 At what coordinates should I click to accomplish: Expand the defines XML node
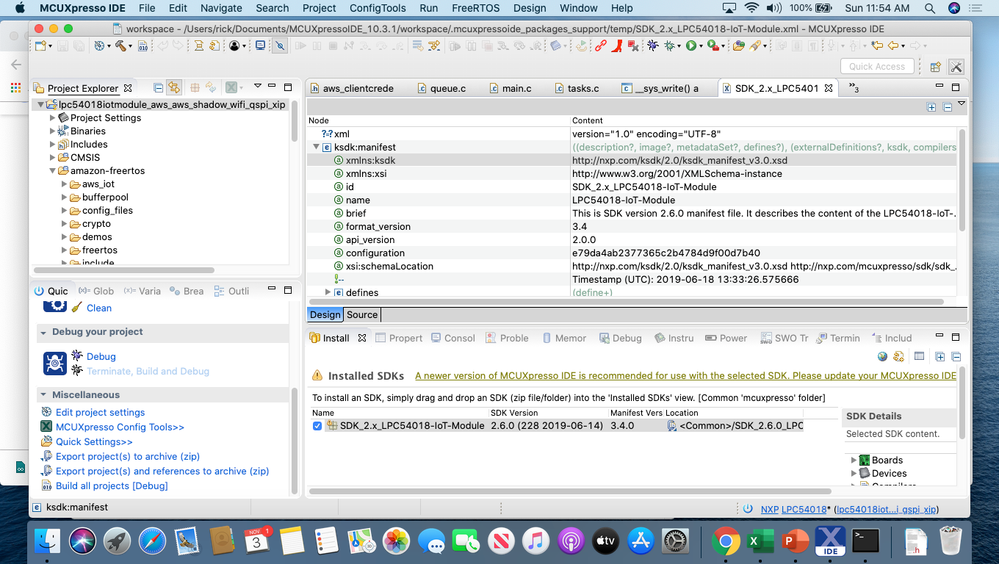point(327,293)
